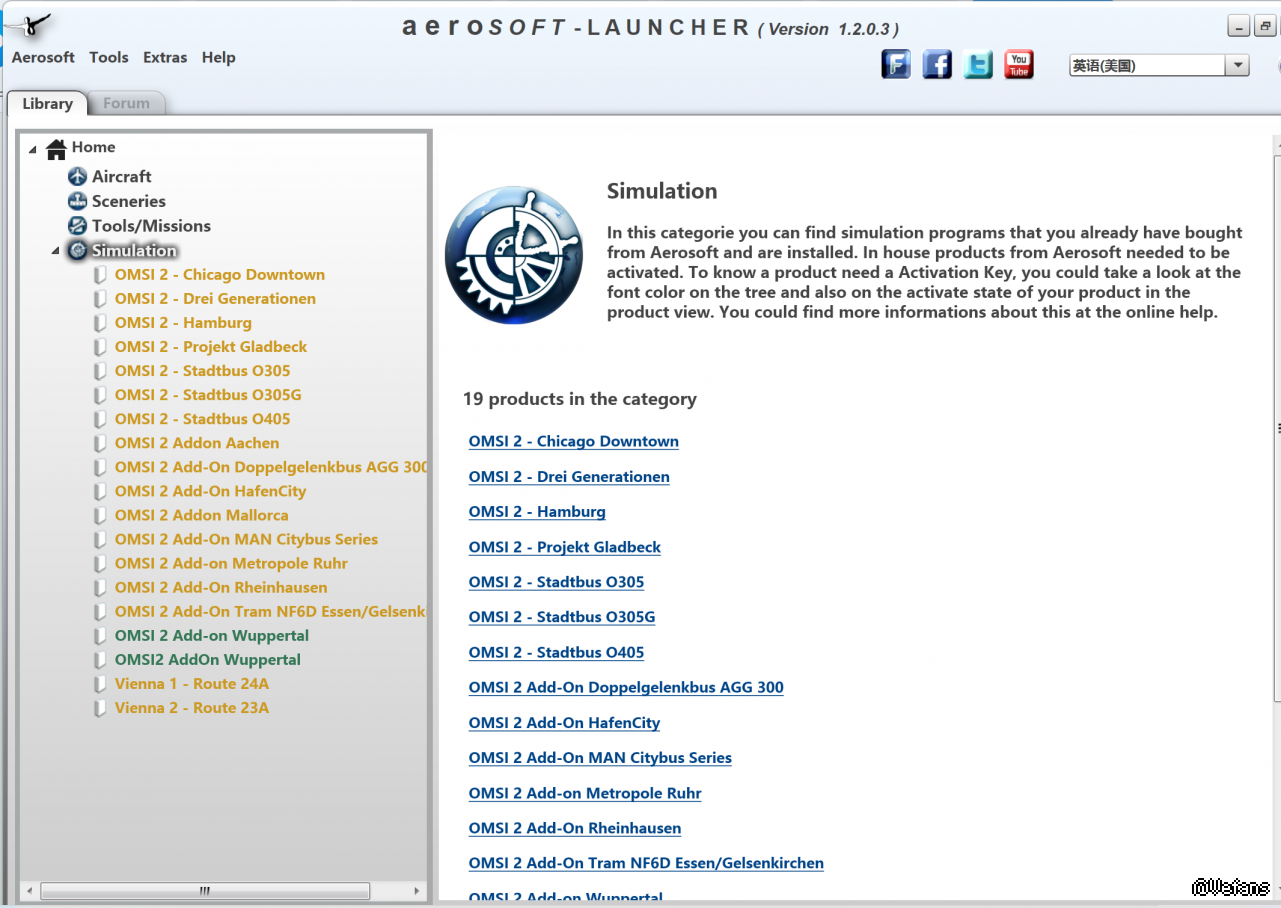Select OMSI 2 Add-on Wuppertal tree item
The width and height of the screenshot is (1281, 908).
coord(212,636)
